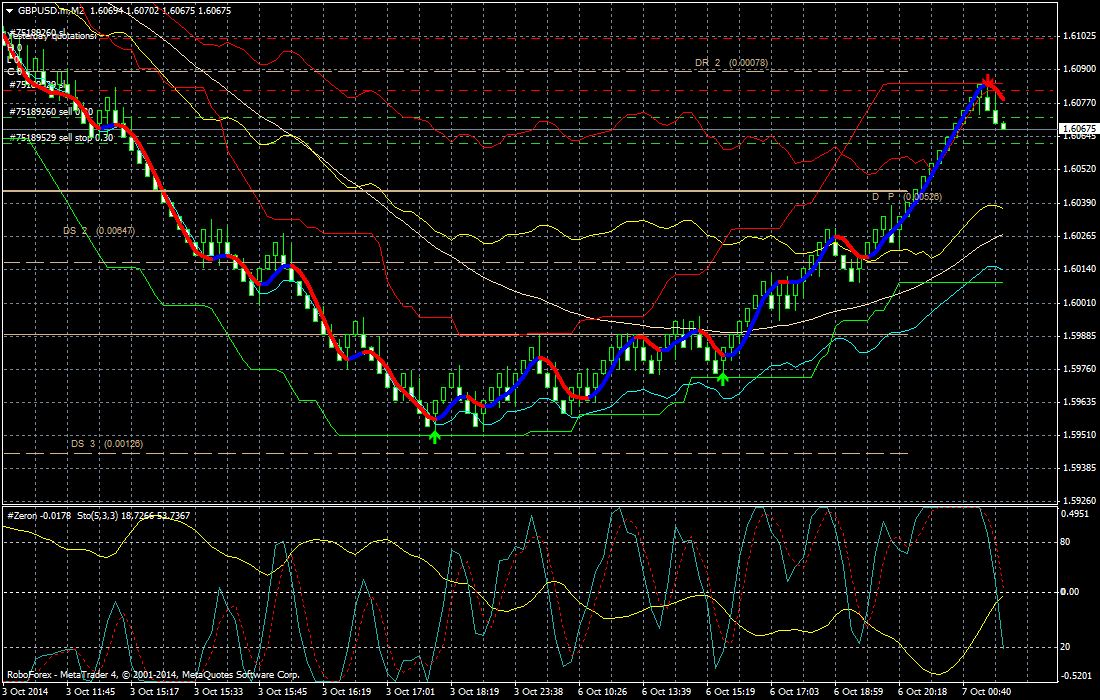Click the #Zeron -0.0178 indicator label
The image size is (1100, 700).
(39, 516)
